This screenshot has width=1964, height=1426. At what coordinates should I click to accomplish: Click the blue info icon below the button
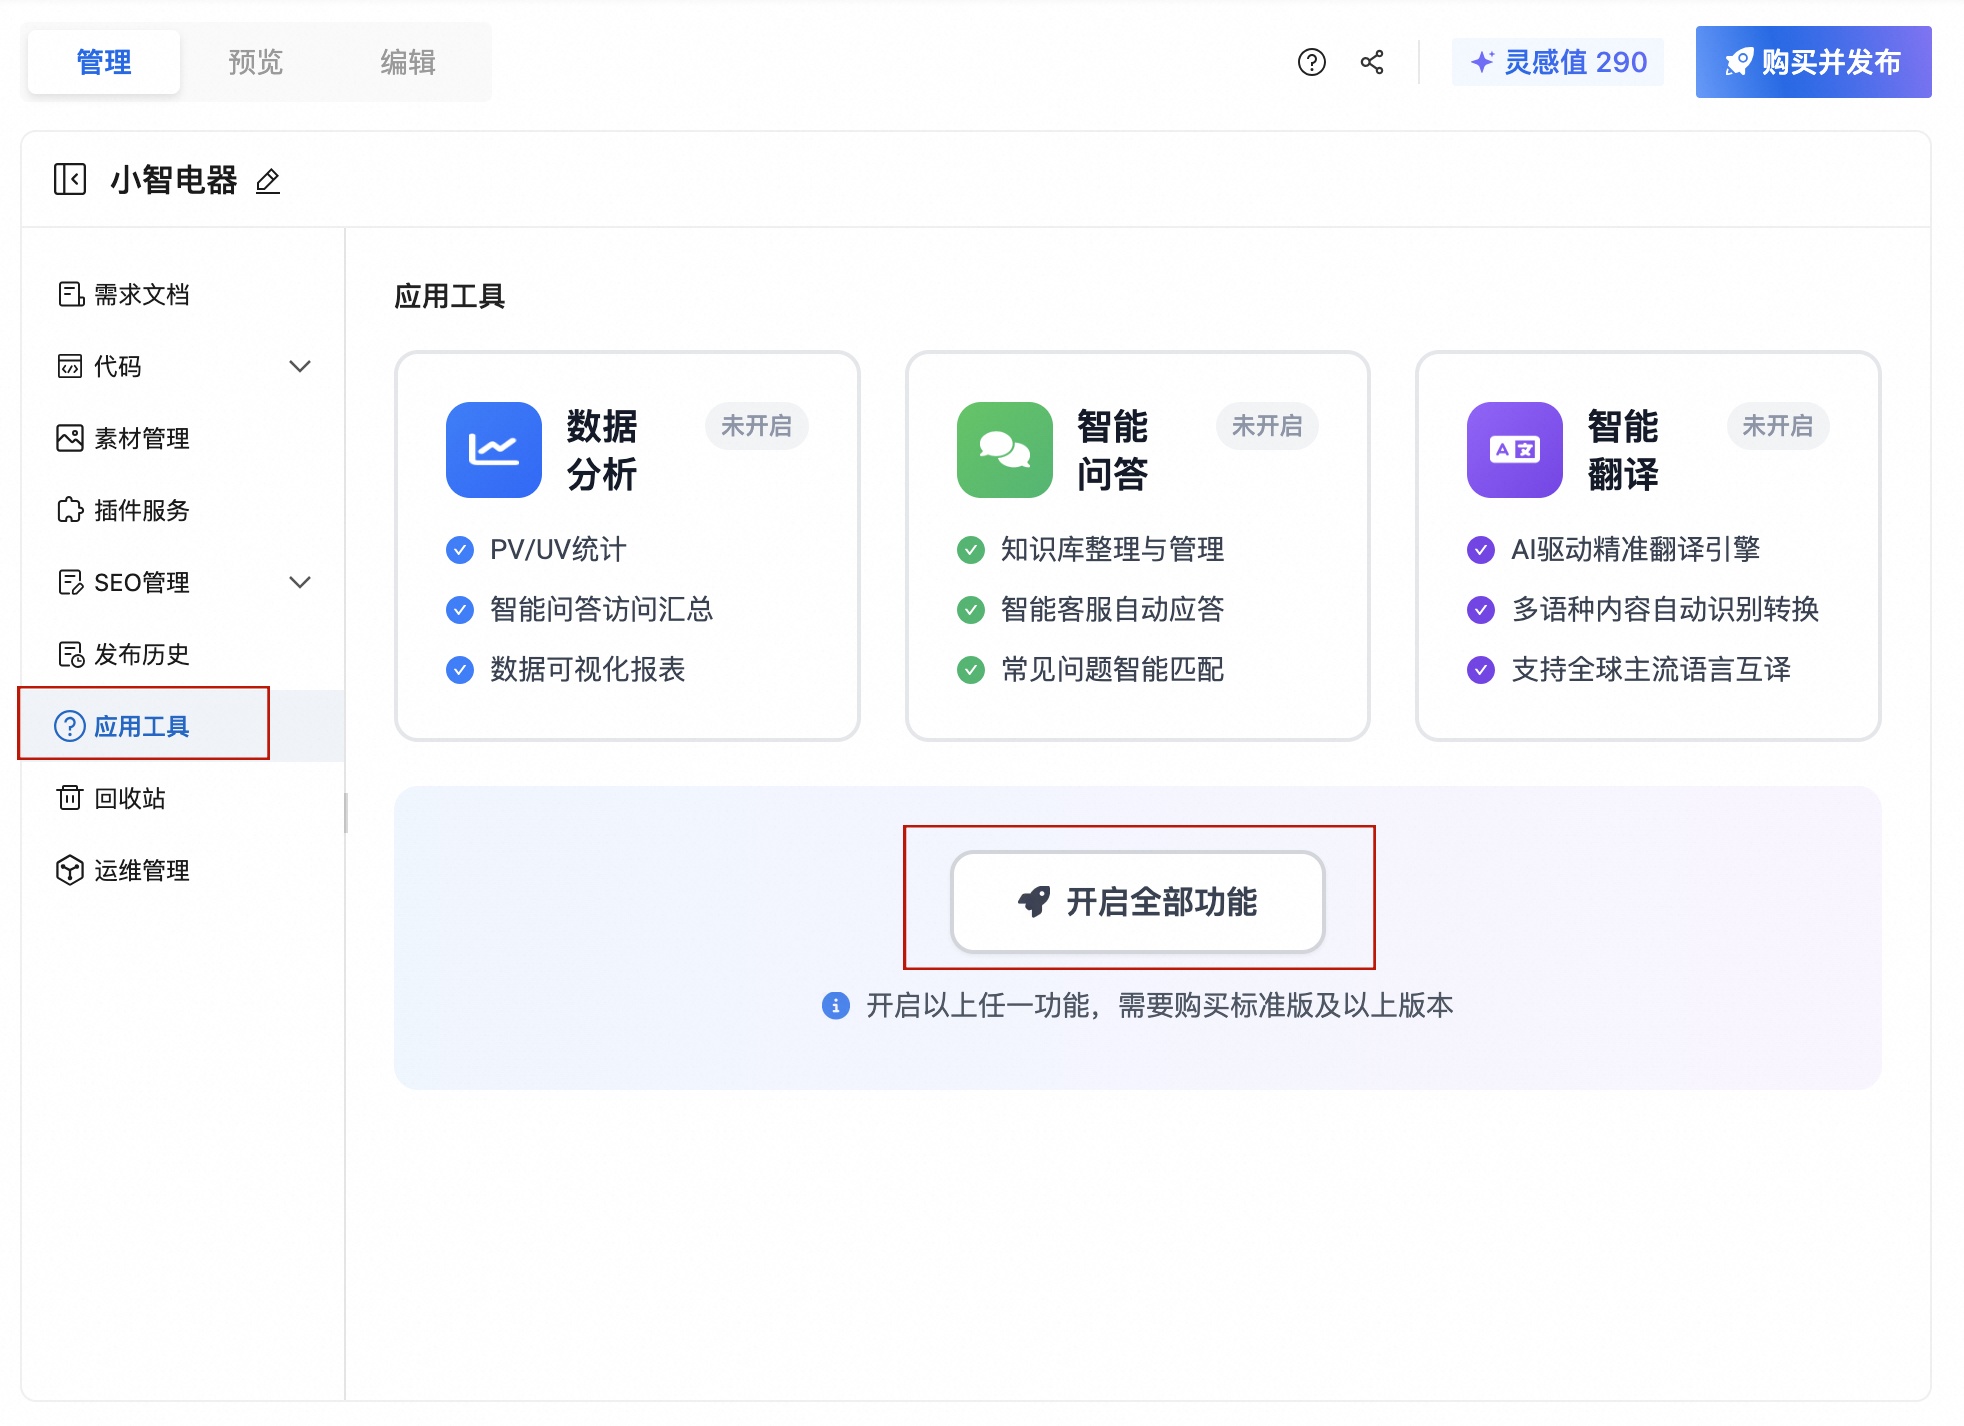(836, 1005)
